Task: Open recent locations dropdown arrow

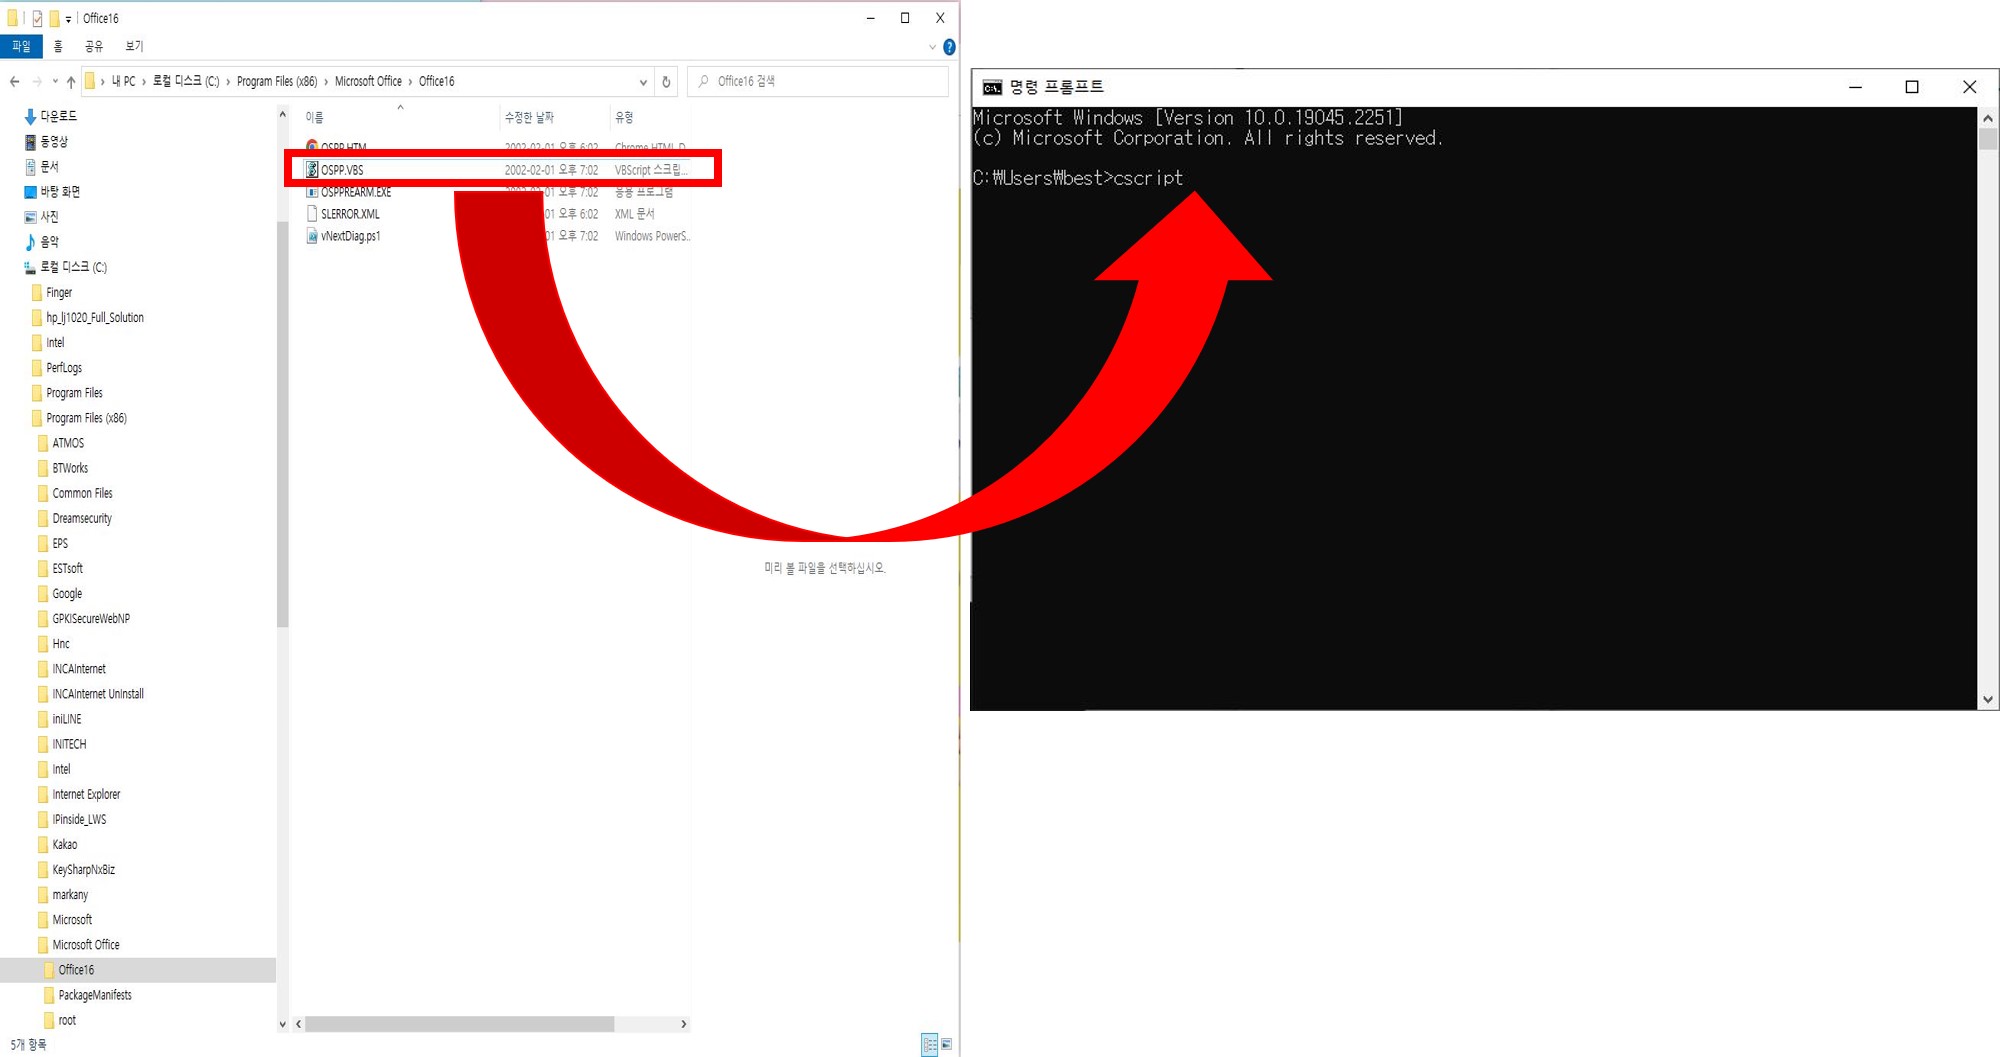Action: (54, 82)
